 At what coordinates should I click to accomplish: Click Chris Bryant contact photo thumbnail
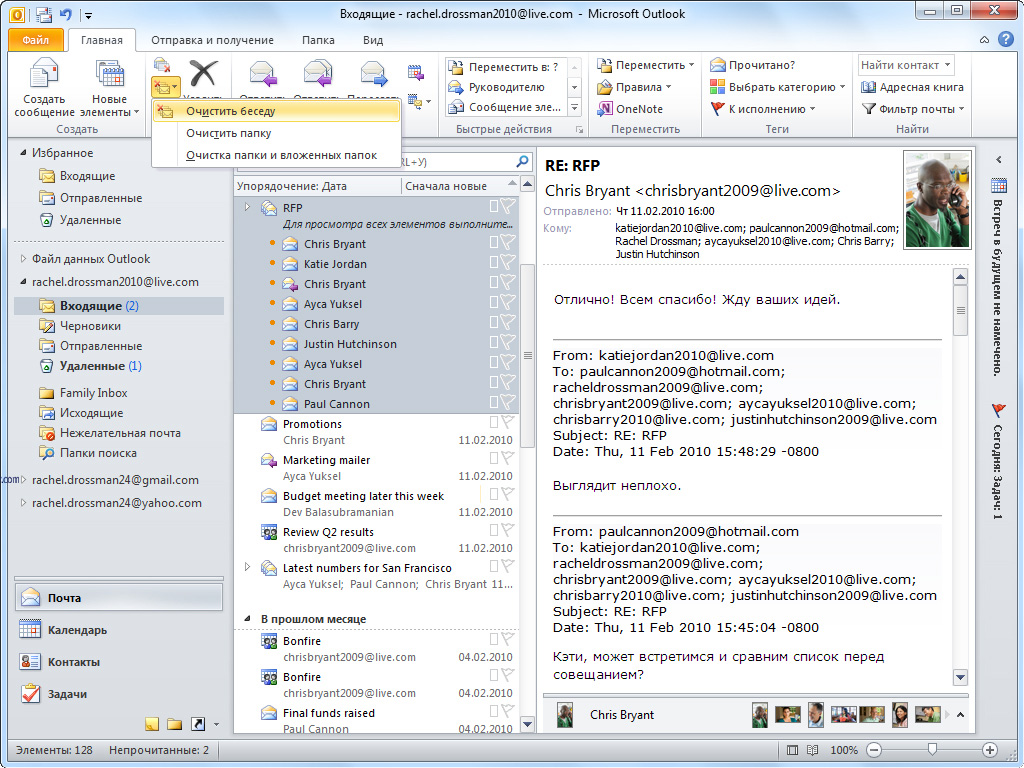pos(565,715)
